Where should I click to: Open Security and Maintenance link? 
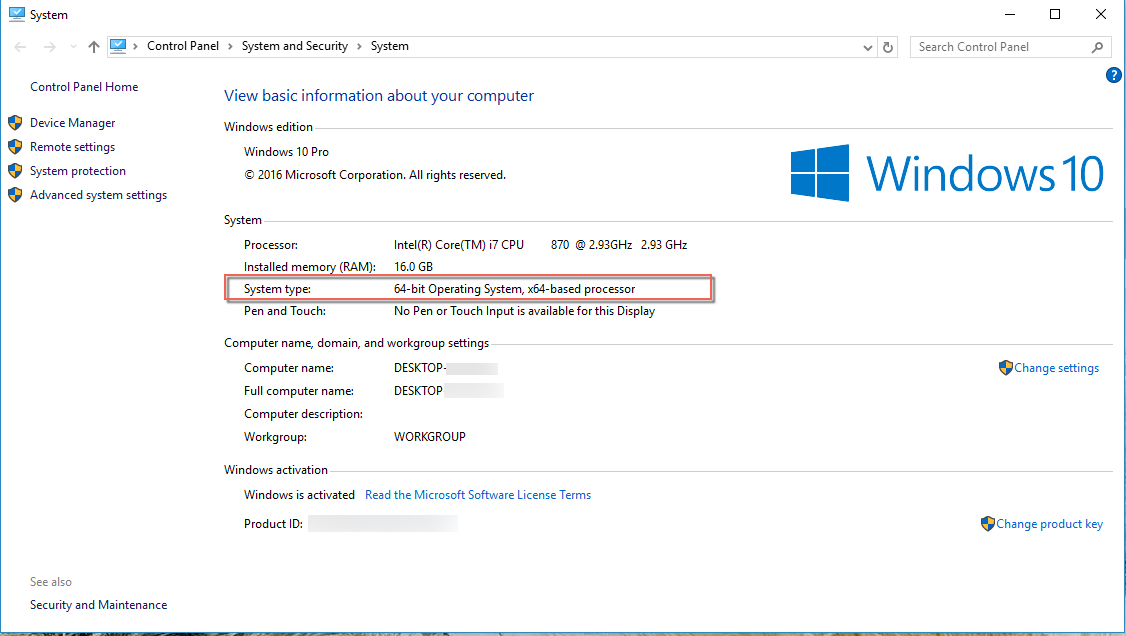pyautogui.click(x=98, y=605)
